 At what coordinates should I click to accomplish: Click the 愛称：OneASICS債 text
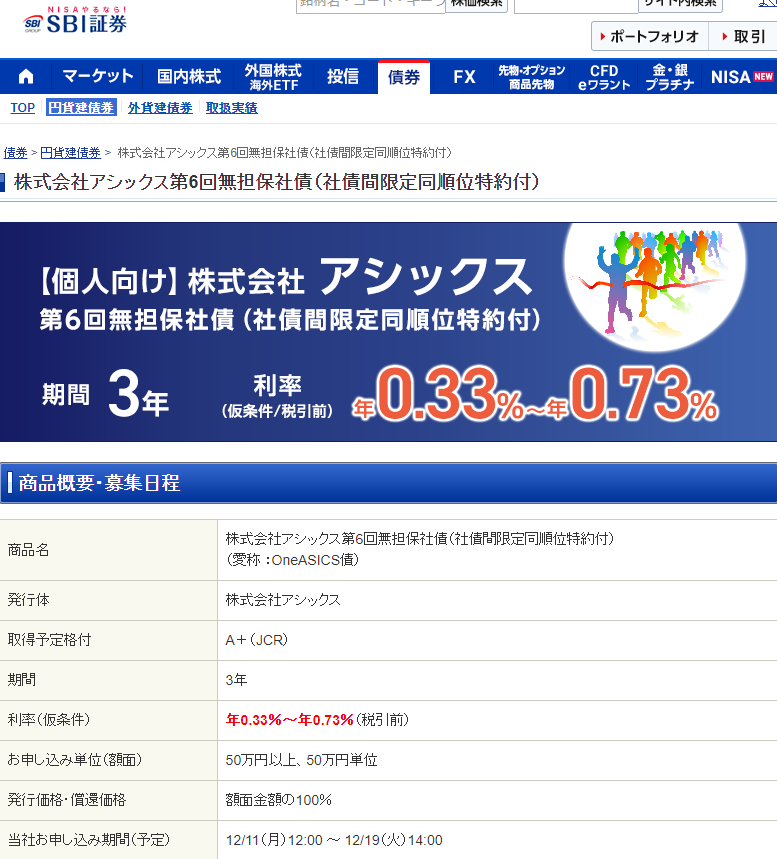(x=293, y=560)
